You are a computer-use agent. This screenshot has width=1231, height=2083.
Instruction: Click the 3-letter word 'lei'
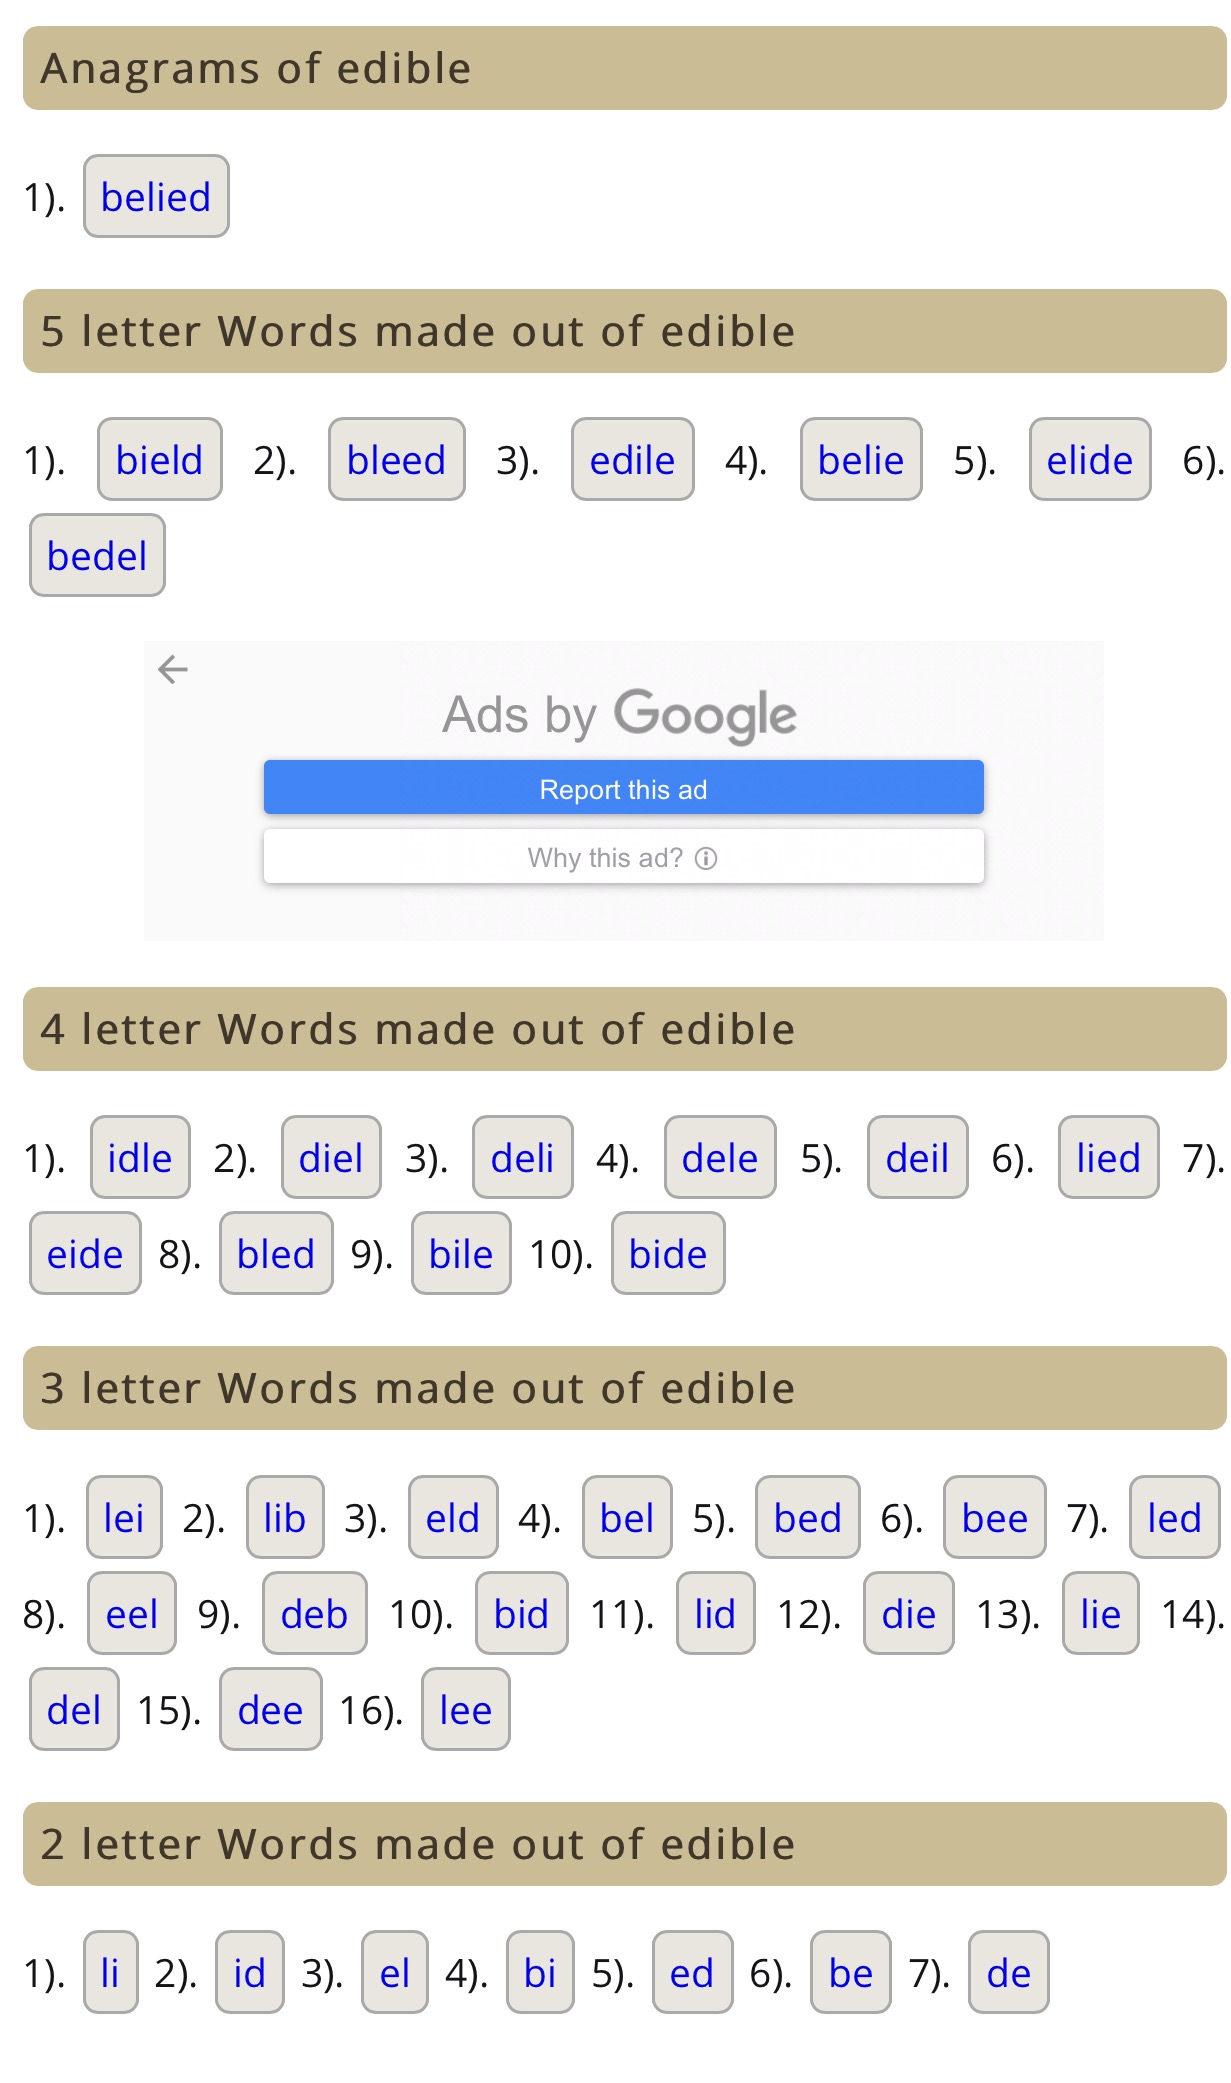(124, 1518)
